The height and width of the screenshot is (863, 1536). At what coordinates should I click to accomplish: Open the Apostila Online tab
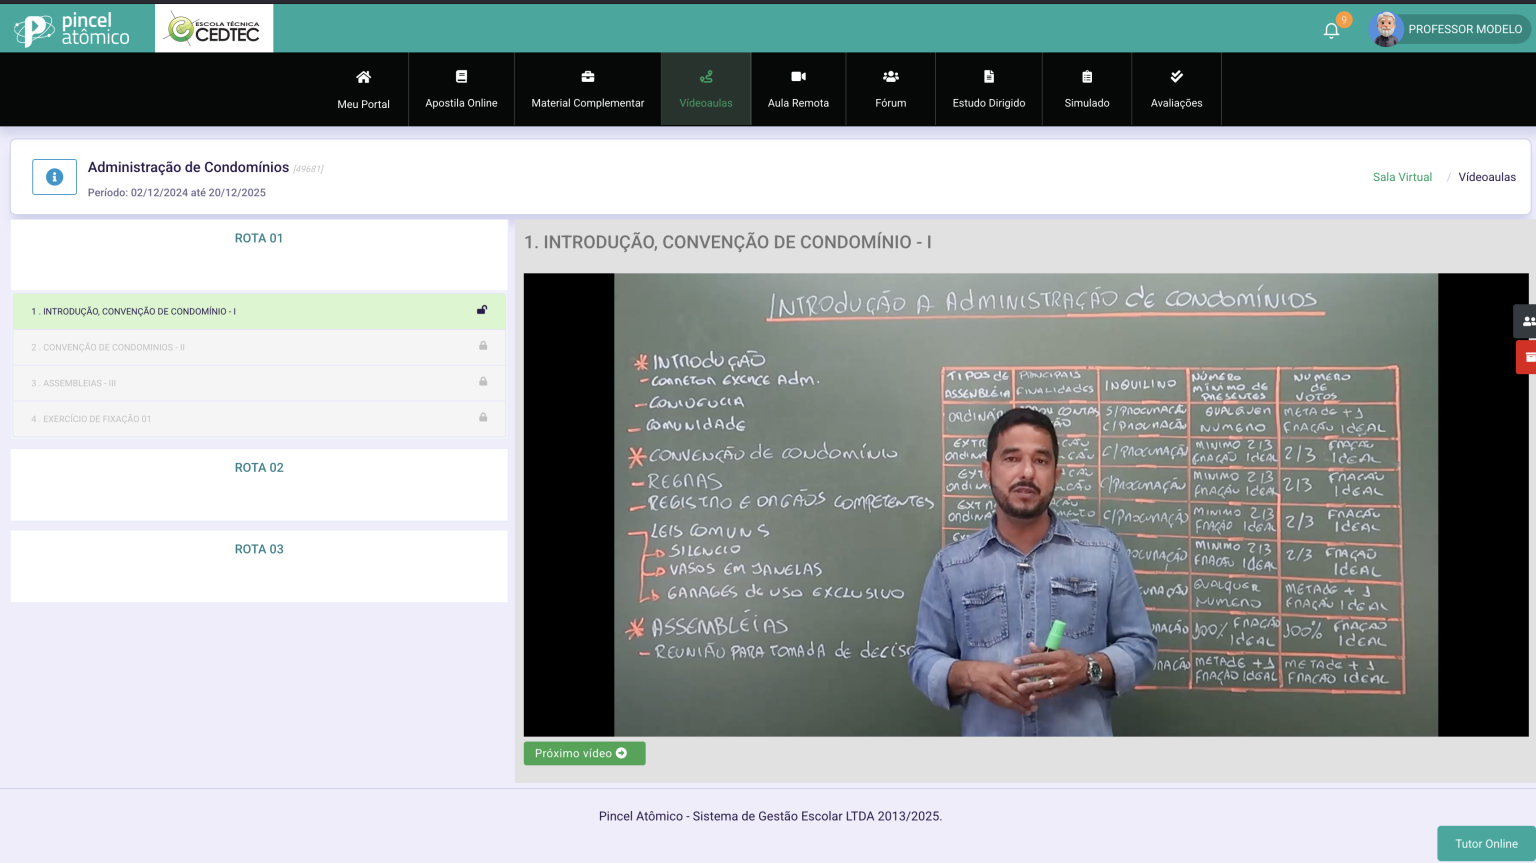(x=461, y=89)
